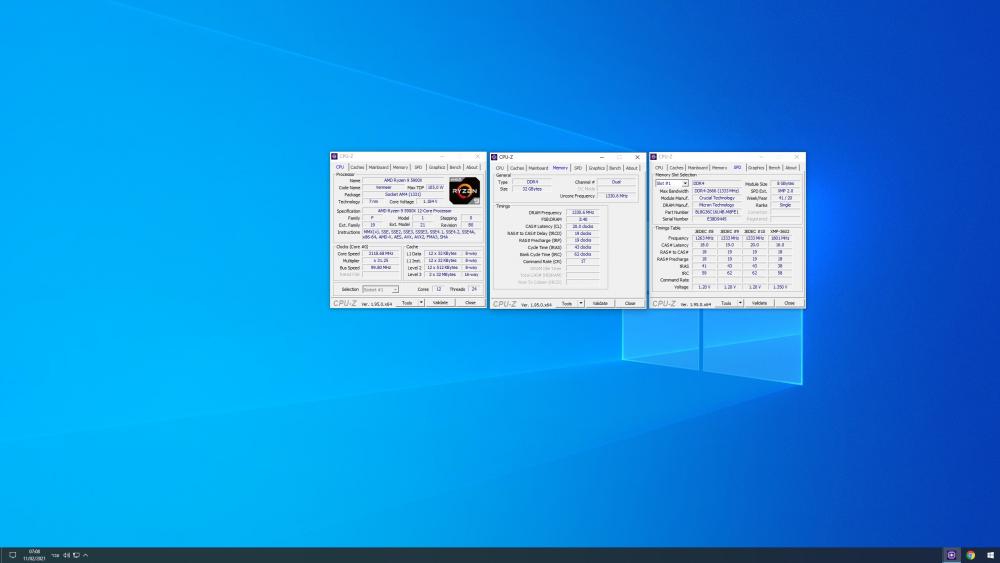
Task: Go to CPU tab in the SPD slot window
Action: [x=659, y=168]
